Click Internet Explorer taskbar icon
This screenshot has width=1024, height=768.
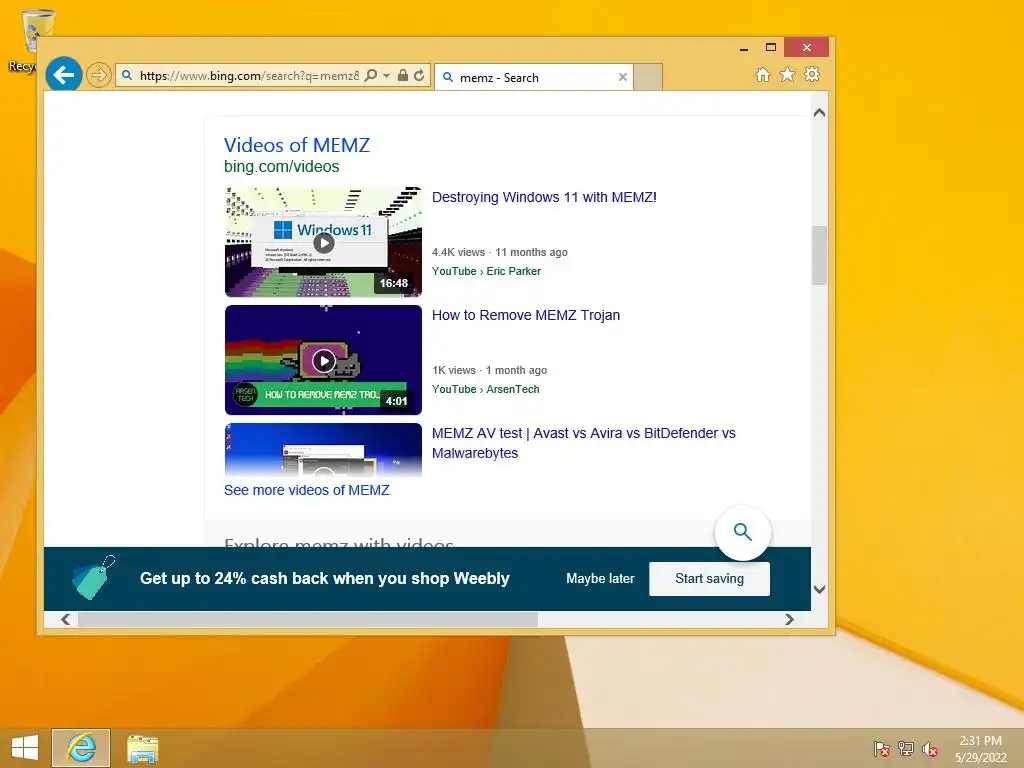(81, 748)
